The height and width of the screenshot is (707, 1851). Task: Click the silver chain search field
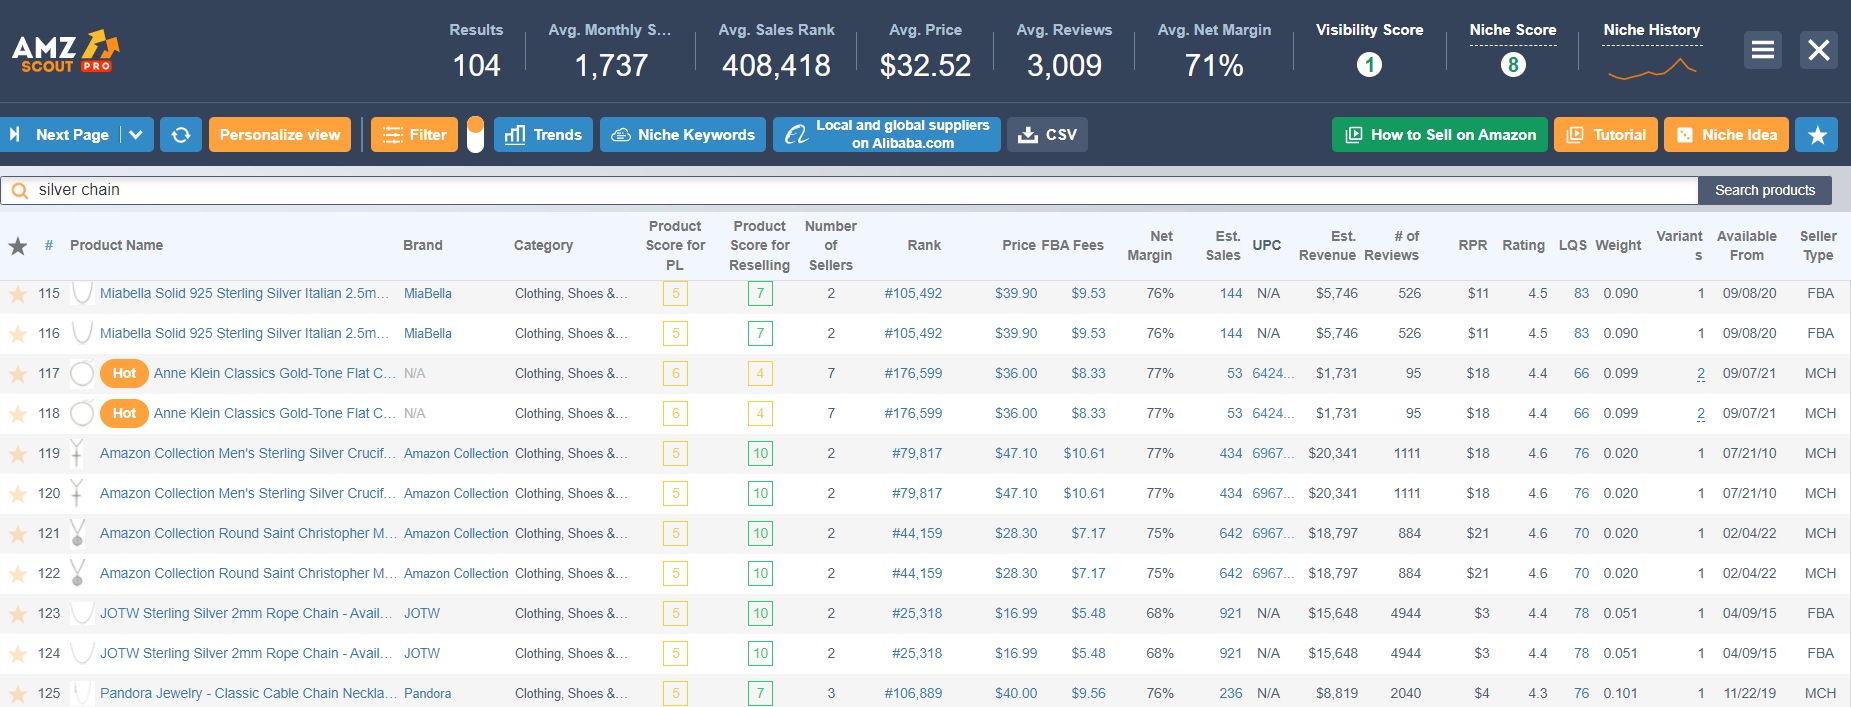(x=860, y=190)
